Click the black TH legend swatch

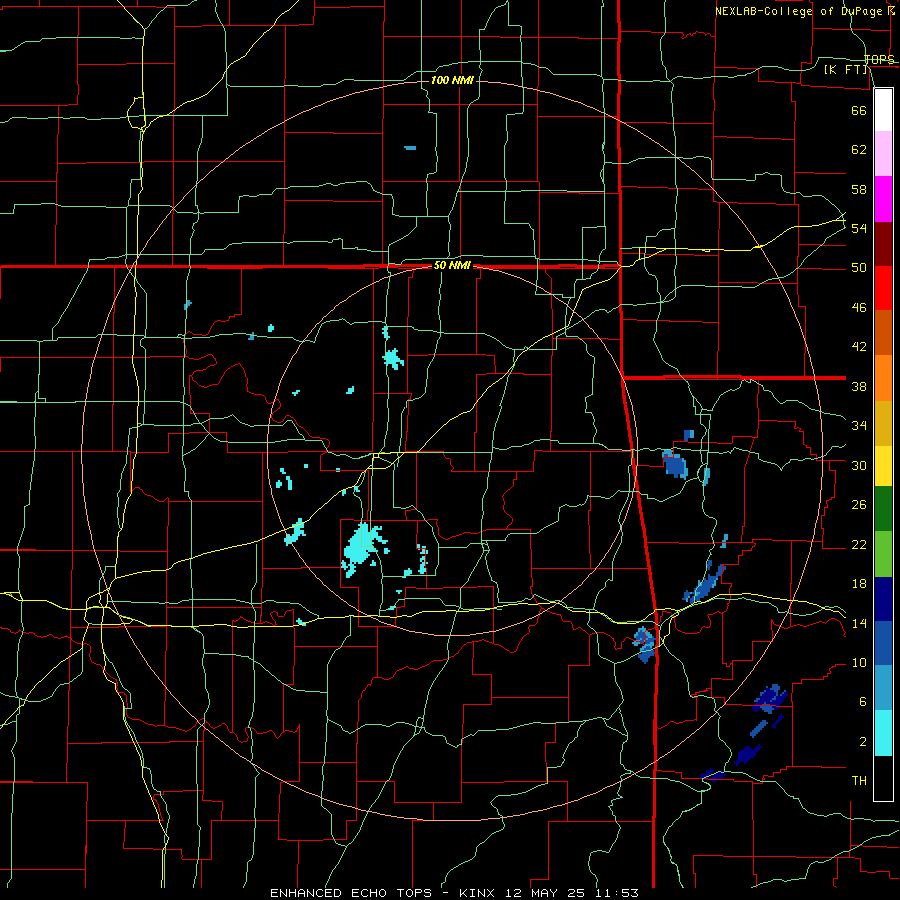coord(883,778)
